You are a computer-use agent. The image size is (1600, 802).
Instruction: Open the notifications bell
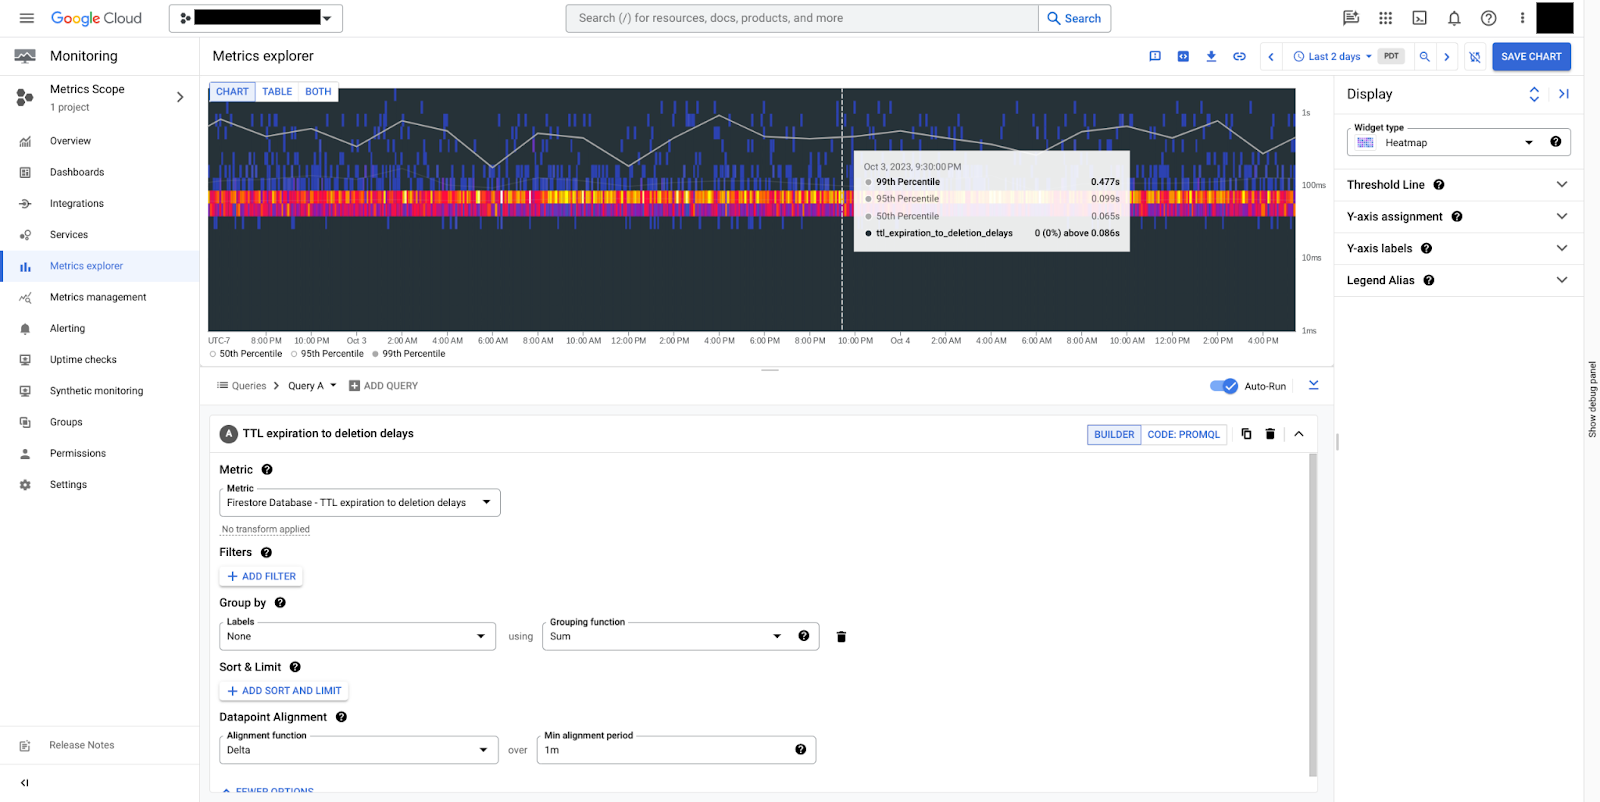pos(1454,18)
